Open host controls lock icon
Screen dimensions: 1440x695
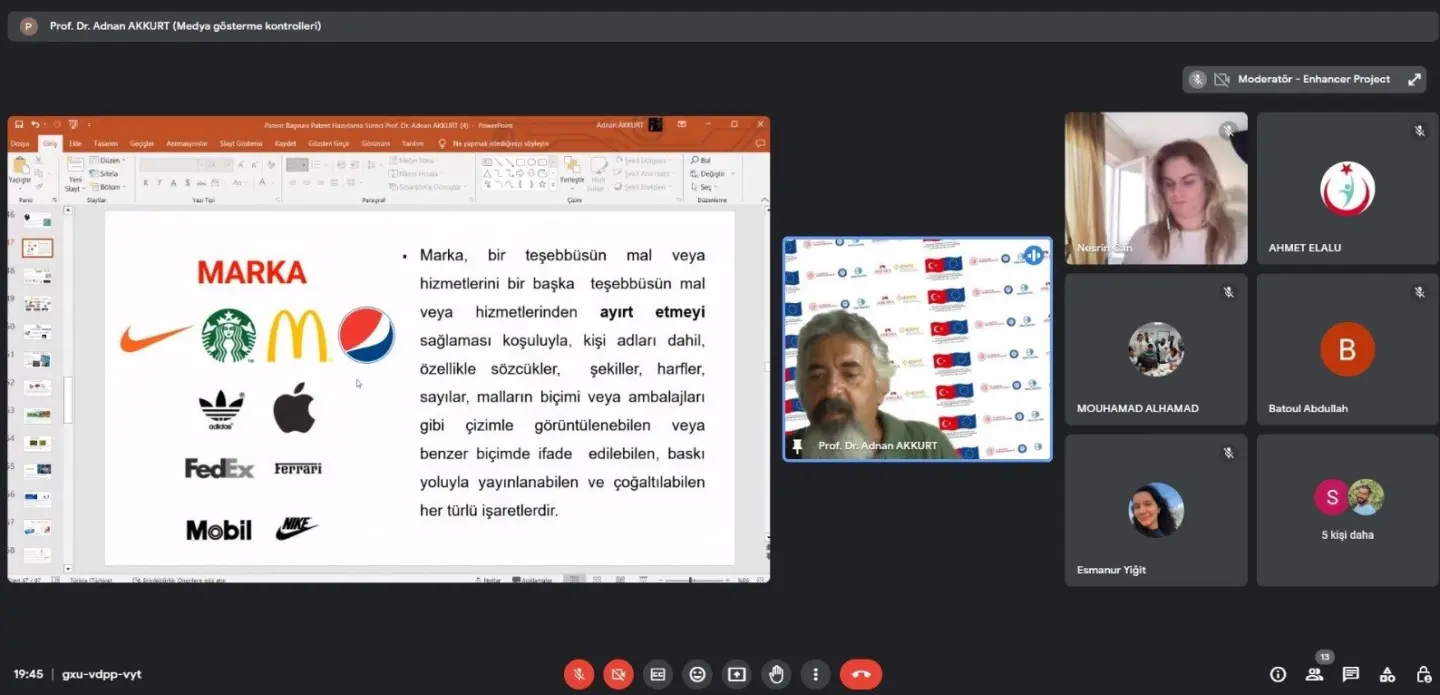click(x=1423, y=674)
